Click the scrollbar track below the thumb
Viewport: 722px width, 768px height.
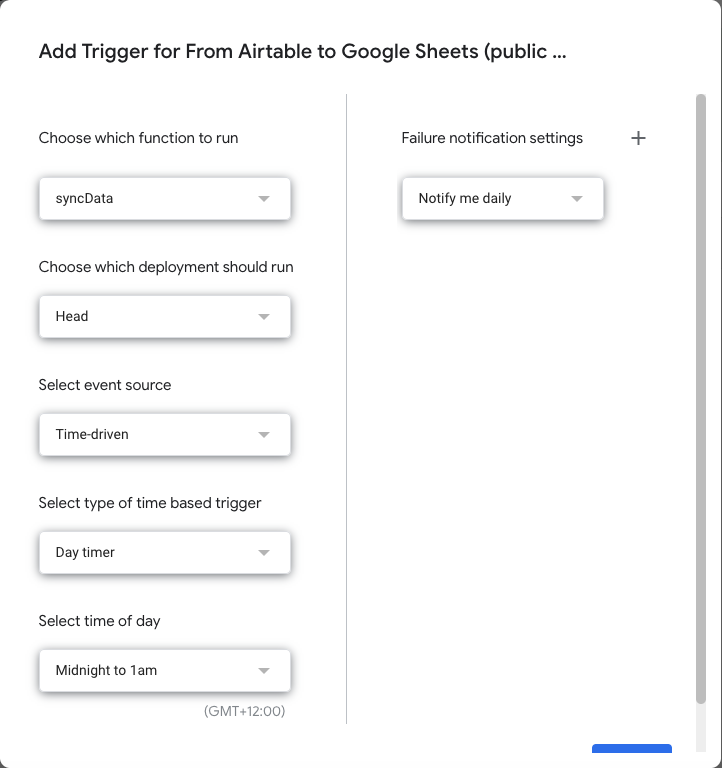point(701,728)
